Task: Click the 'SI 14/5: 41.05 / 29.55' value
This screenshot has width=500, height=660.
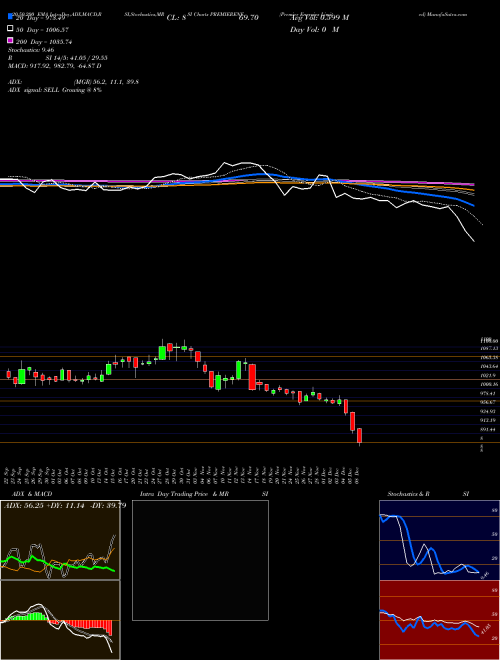Action: (77, 58)
